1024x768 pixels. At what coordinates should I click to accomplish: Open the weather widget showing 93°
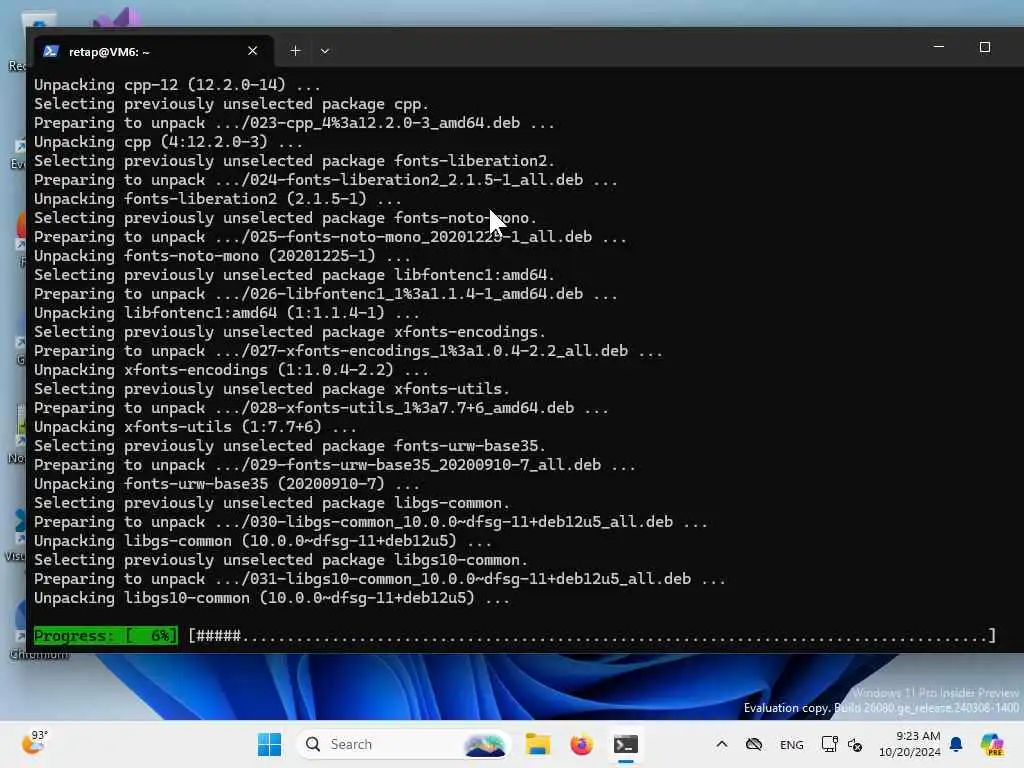click(34, 742)
